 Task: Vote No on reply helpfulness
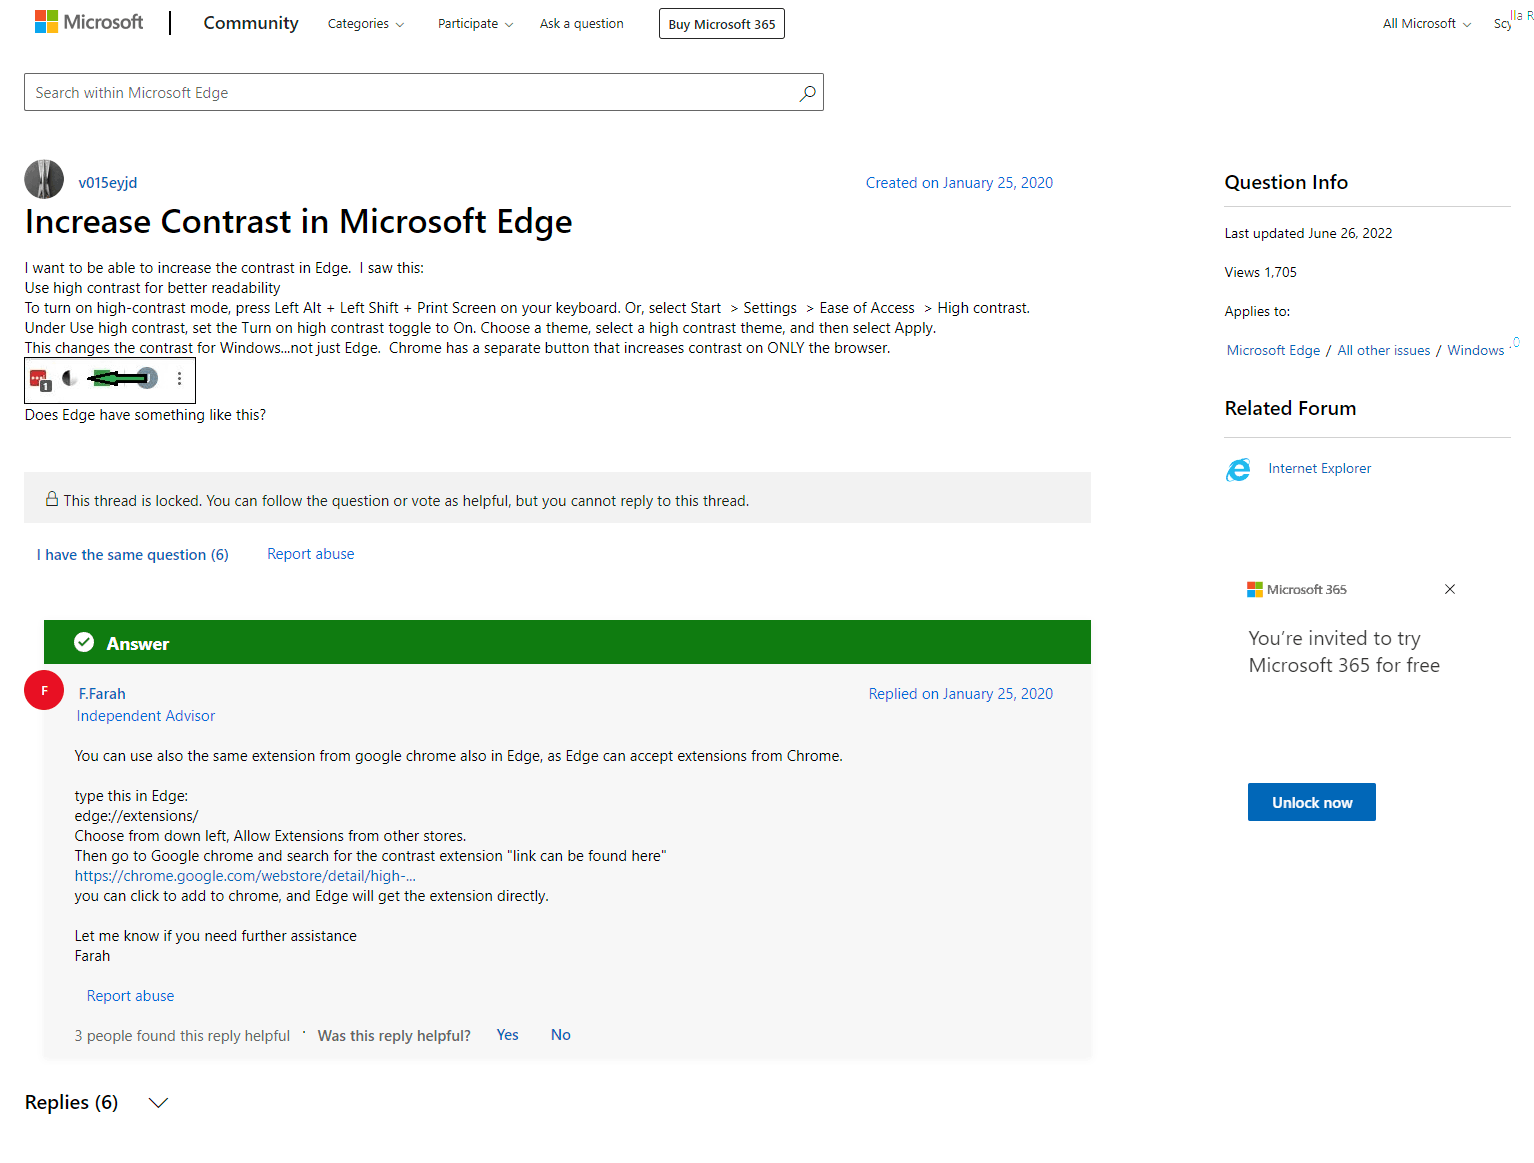[x=560, y=1035]
